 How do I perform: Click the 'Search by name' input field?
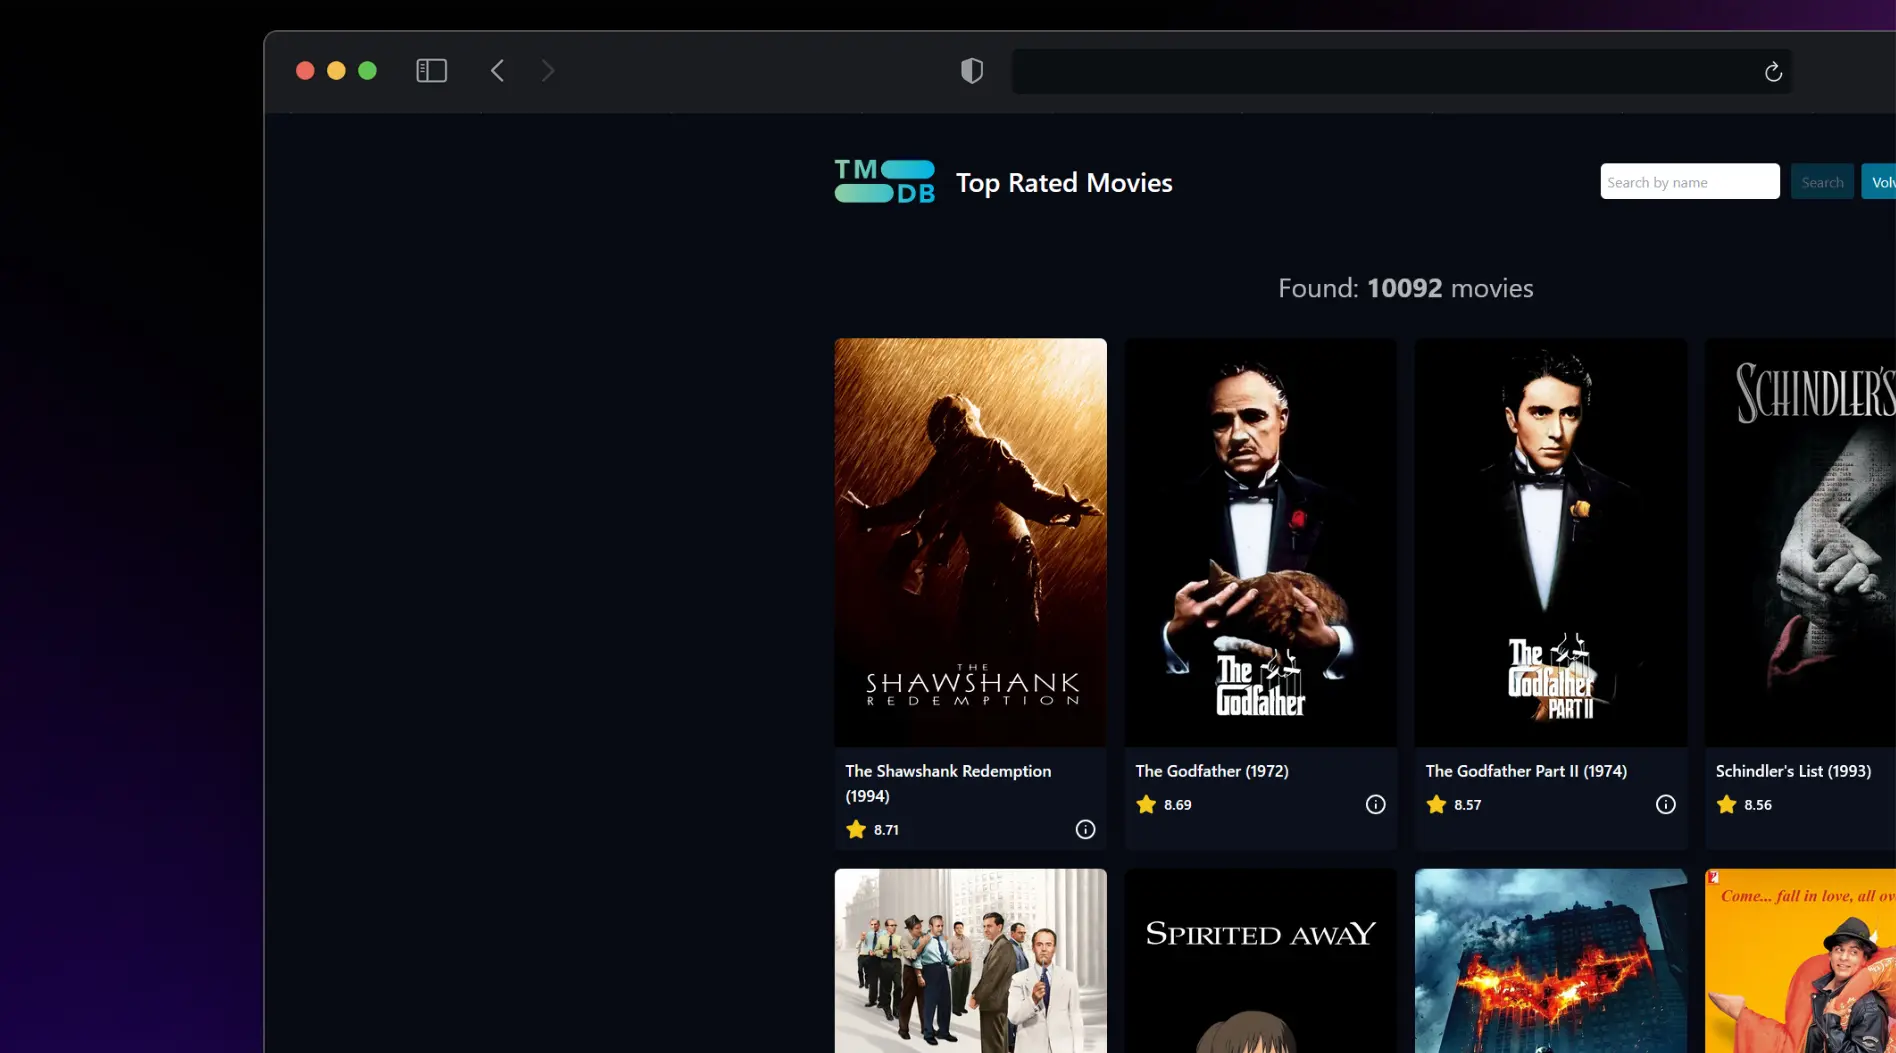click(1689, 181)
